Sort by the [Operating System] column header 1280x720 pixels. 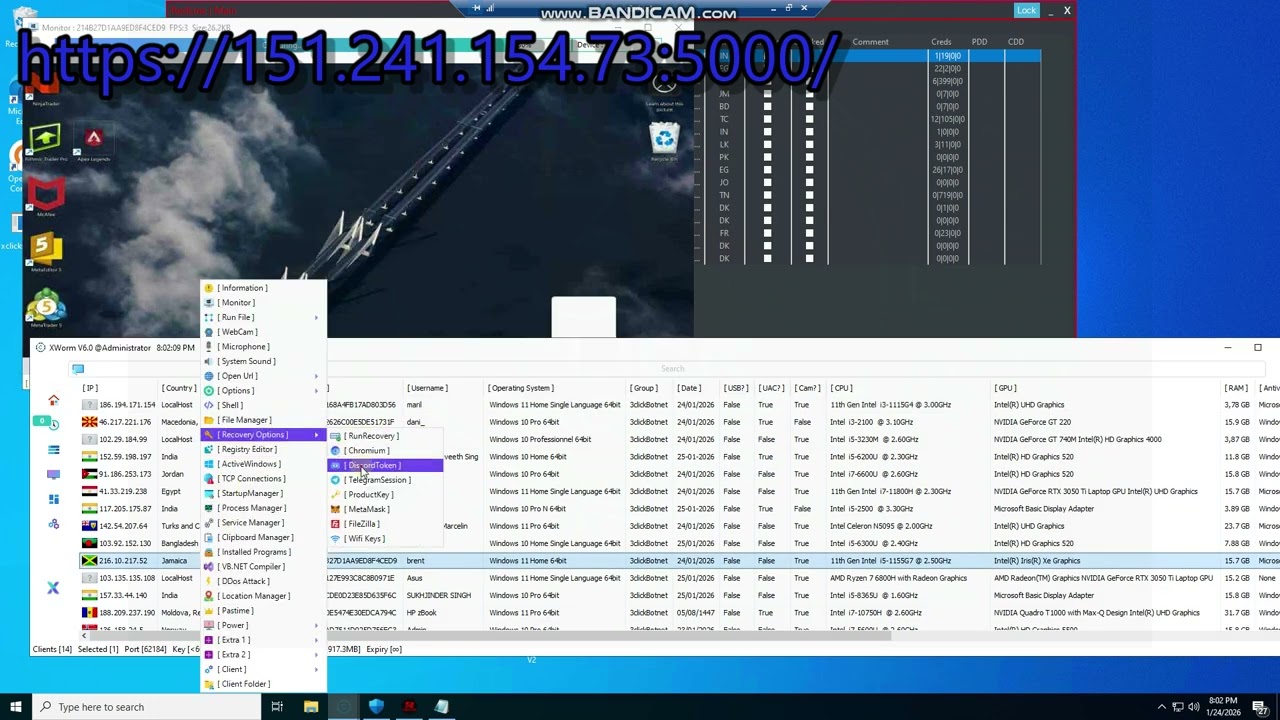coord(521,388)
